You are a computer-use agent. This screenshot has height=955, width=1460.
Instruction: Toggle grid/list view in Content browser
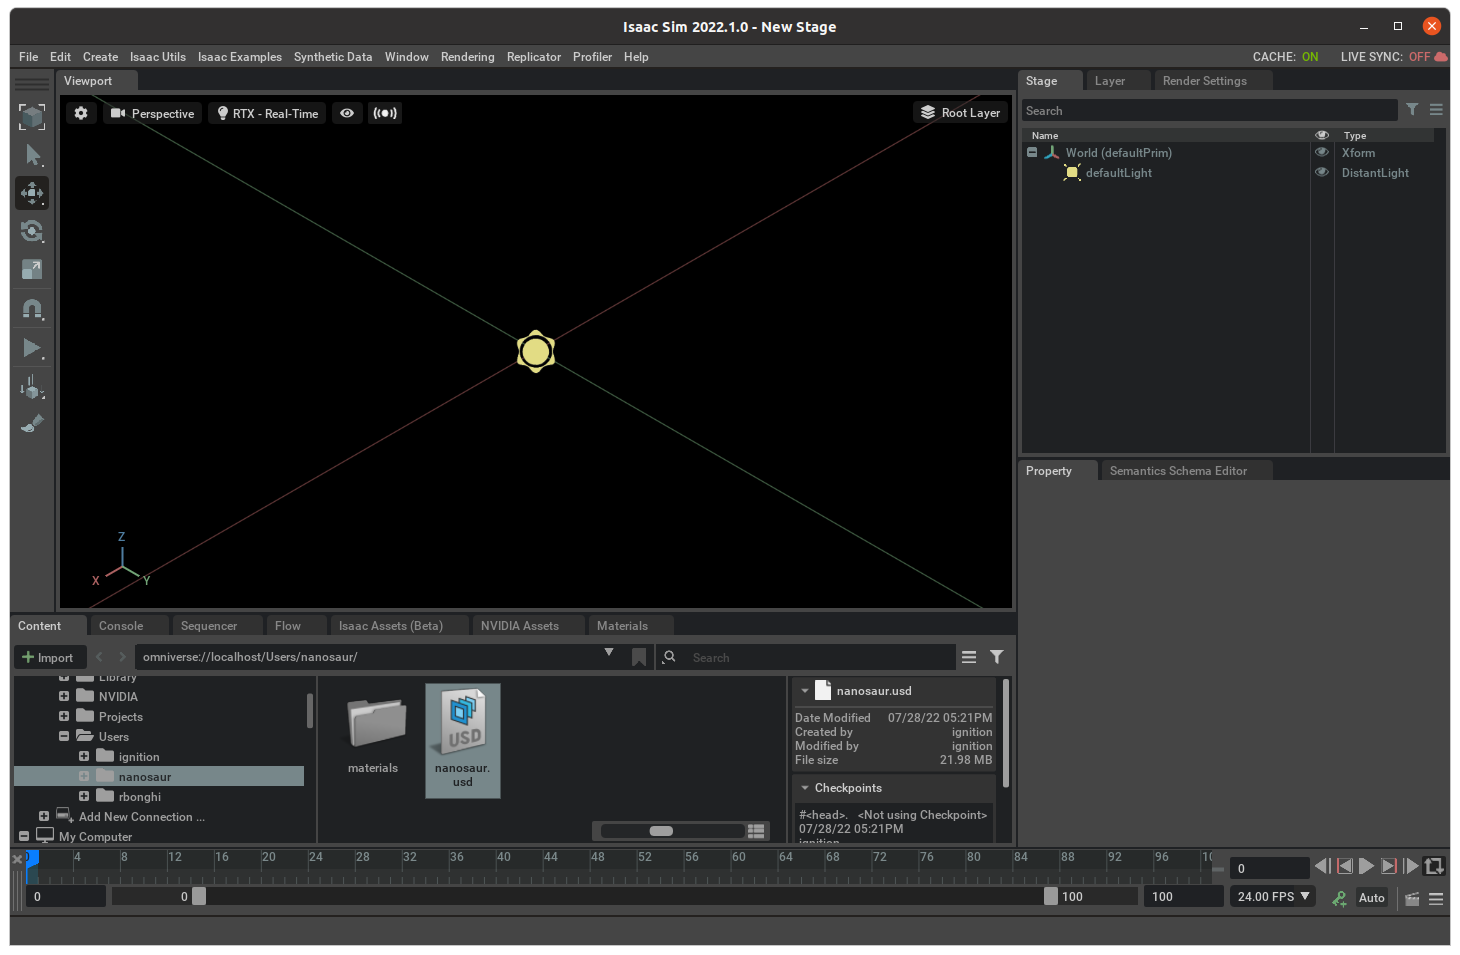(x=756, y=831)
